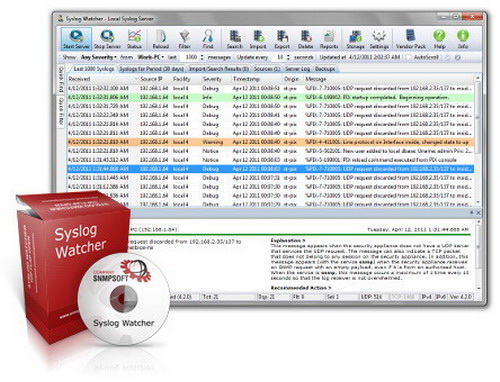Screen dimensions: 500x382
Task: Sort by the Source IP column header
Action: click(155, 79)
